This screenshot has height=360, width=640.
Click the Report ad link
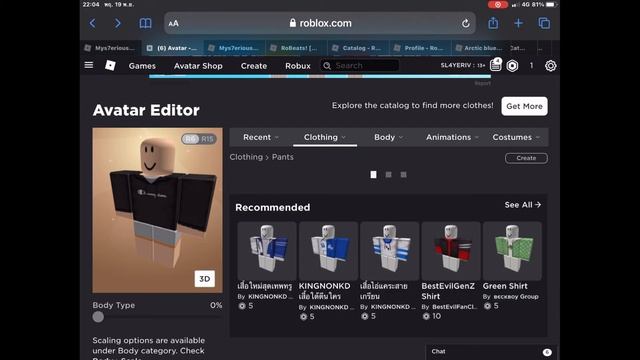482,83
